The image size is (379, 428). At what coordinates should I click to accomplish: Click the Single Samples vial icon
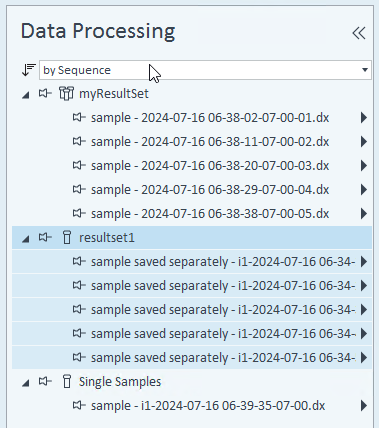coord(67,381)
